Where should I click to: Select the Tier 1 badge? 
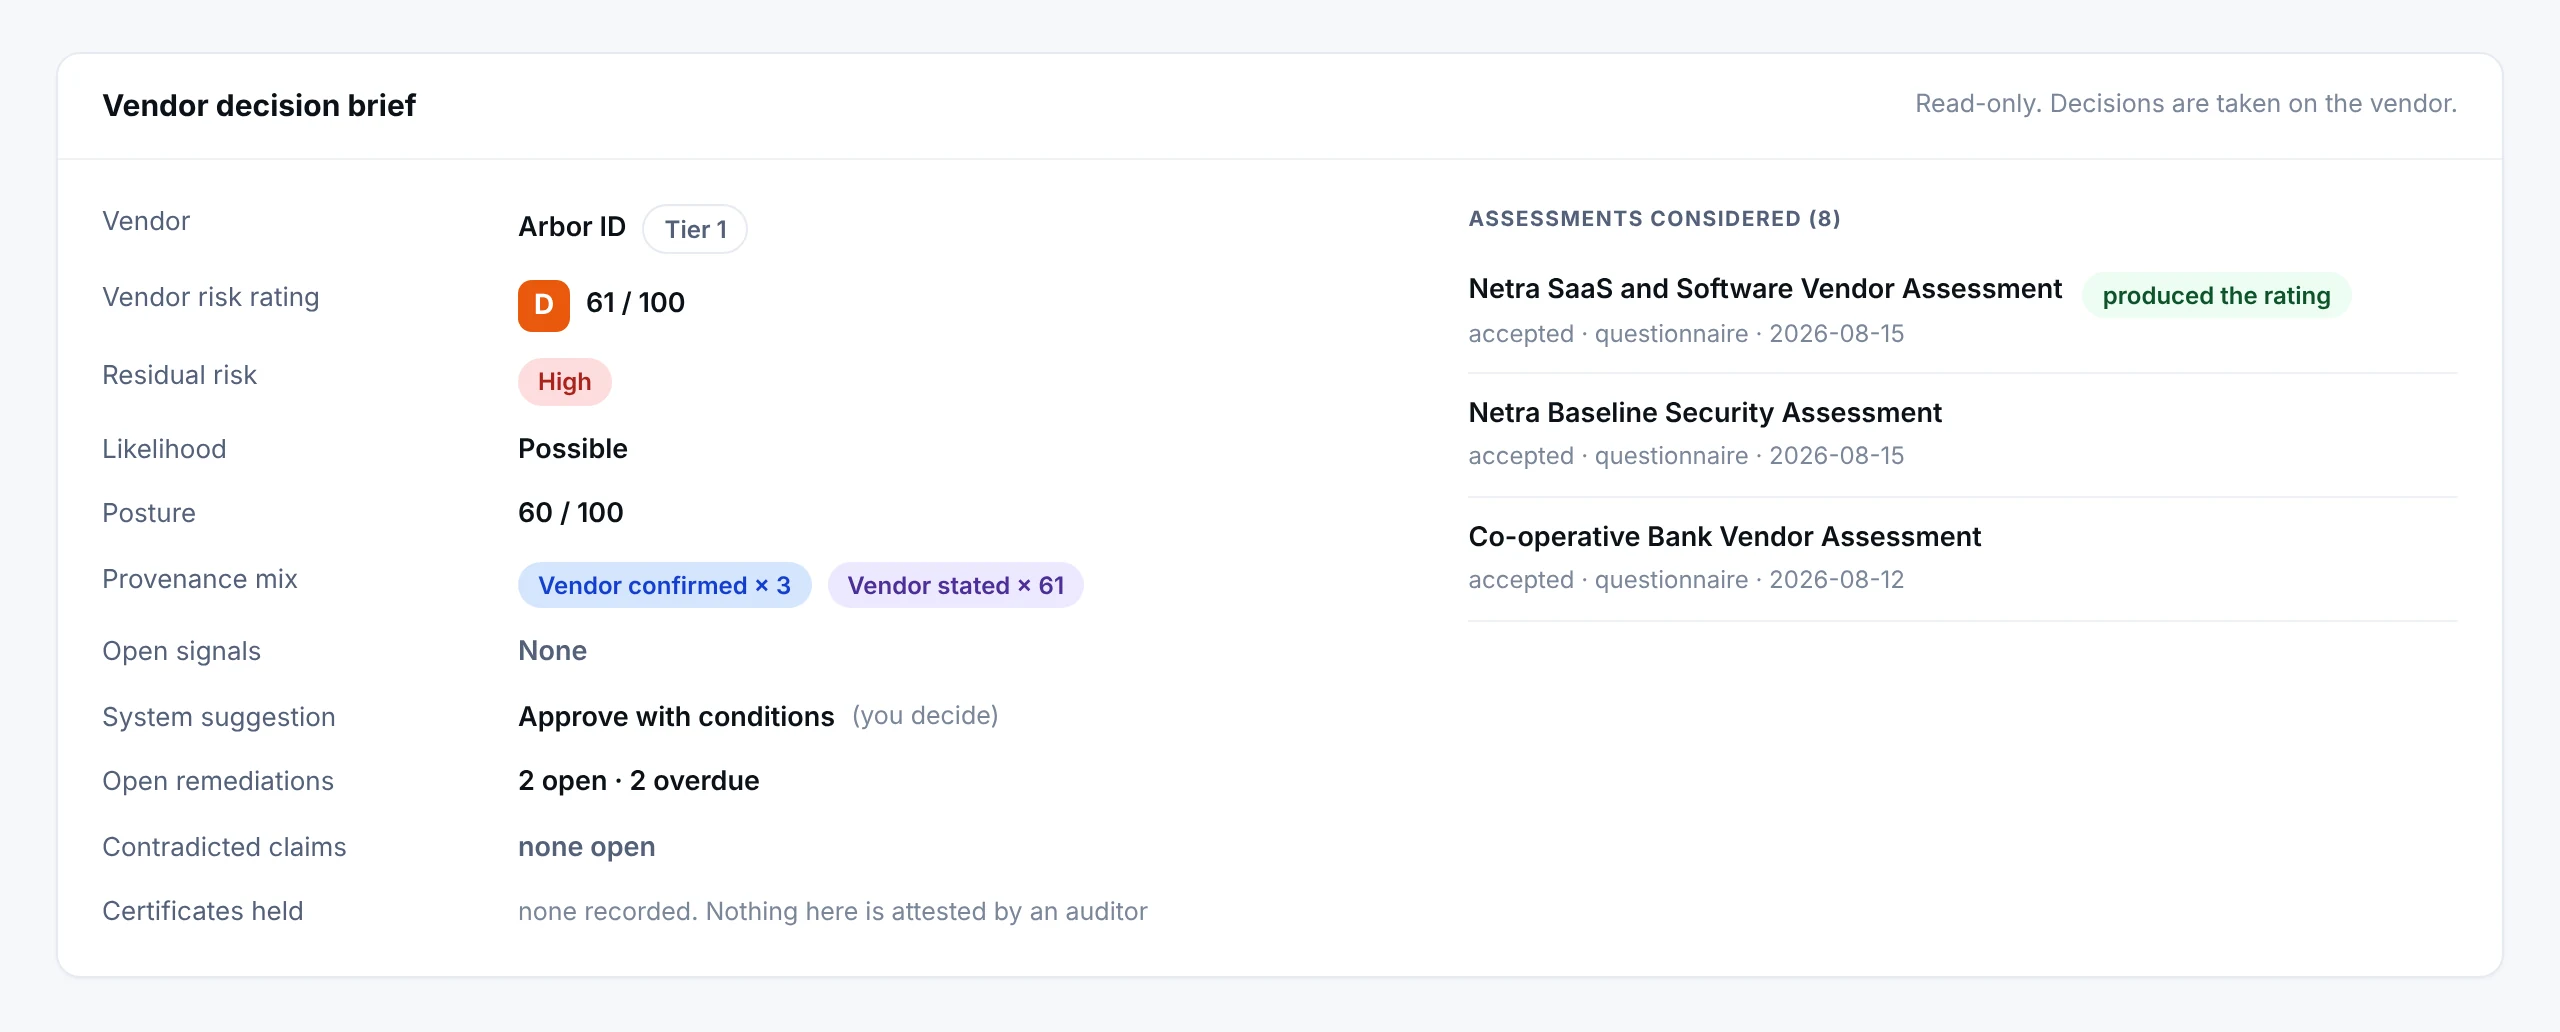tap(695, 229)
